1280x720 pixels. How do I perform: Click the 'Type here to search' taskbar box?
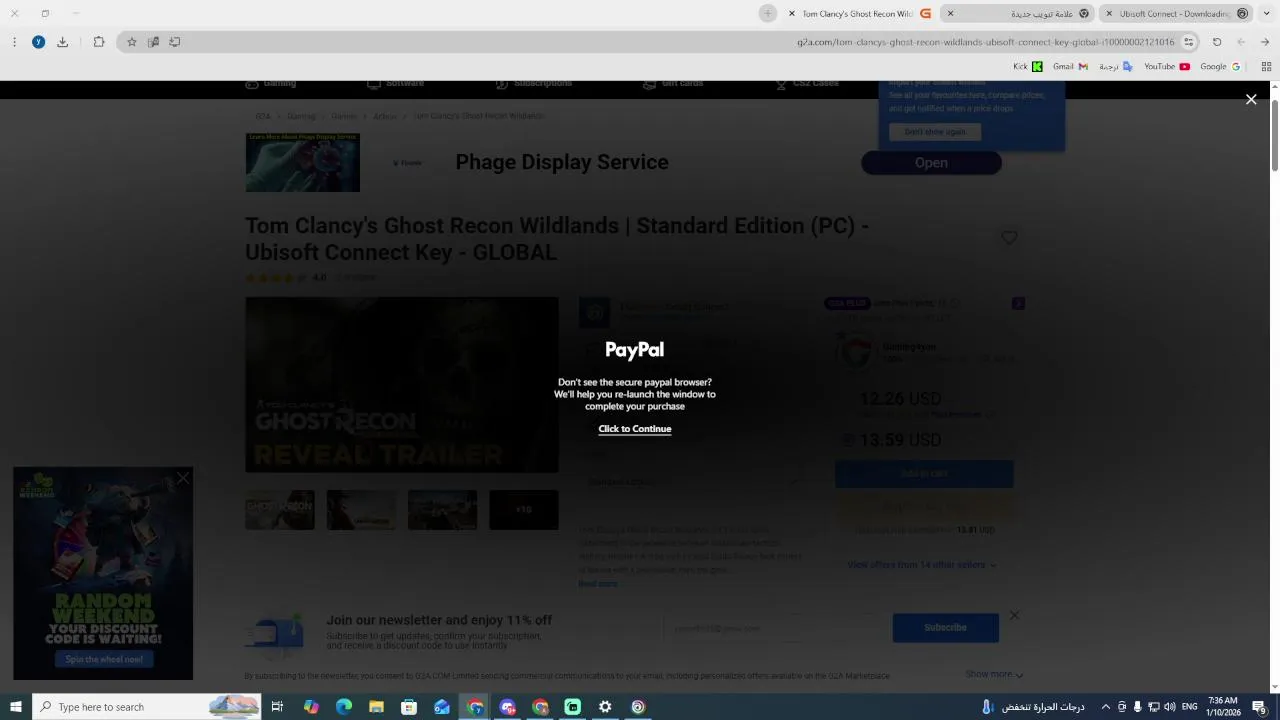pos(146,707)
